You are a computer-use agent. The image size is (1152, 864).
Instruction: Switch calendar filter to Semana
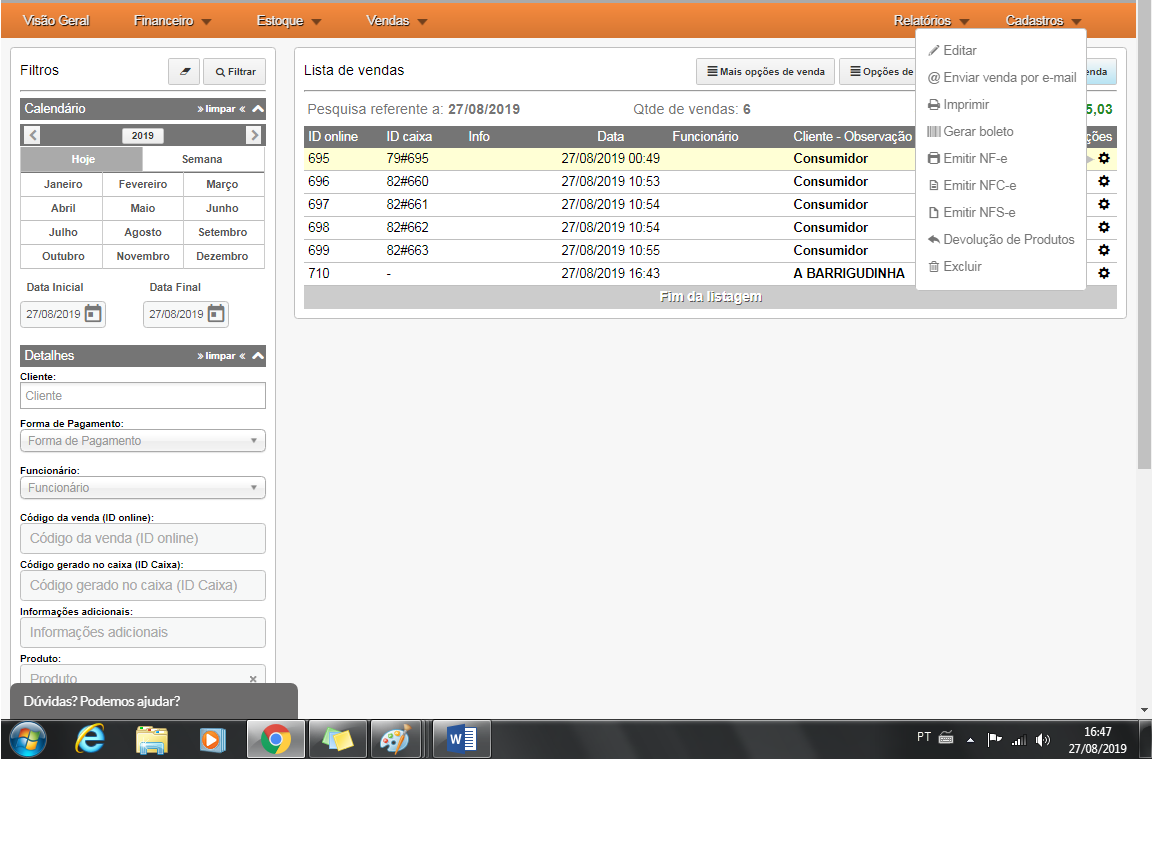(x=203, y=160)
